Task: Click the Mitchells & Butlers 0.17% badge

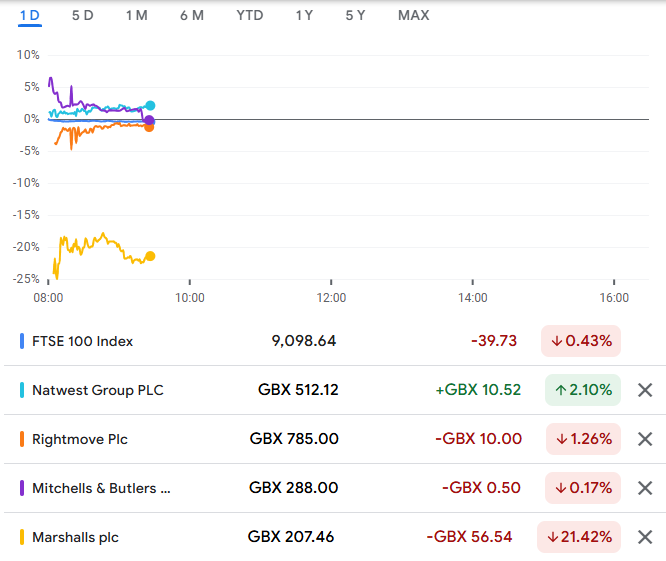Action: click(583, 488)
